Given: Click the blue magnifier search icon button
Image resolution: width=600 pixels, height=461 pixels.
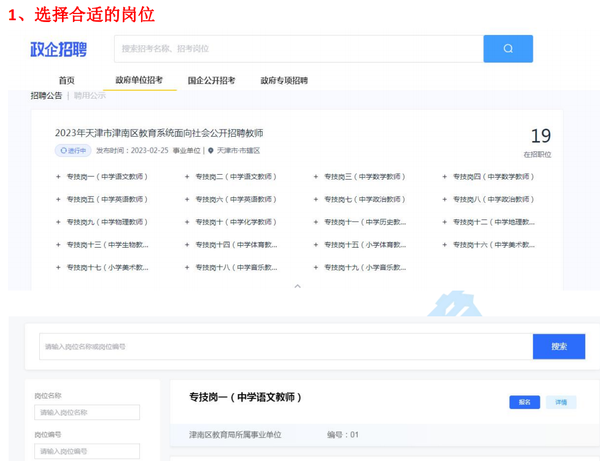Looking at the screenshot, I should (508, 49).
